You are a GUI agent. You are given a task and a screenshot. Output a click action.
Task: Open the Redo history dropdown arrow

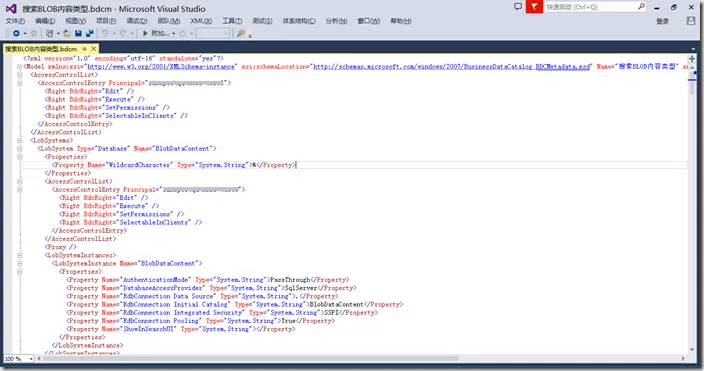(132, 33)
